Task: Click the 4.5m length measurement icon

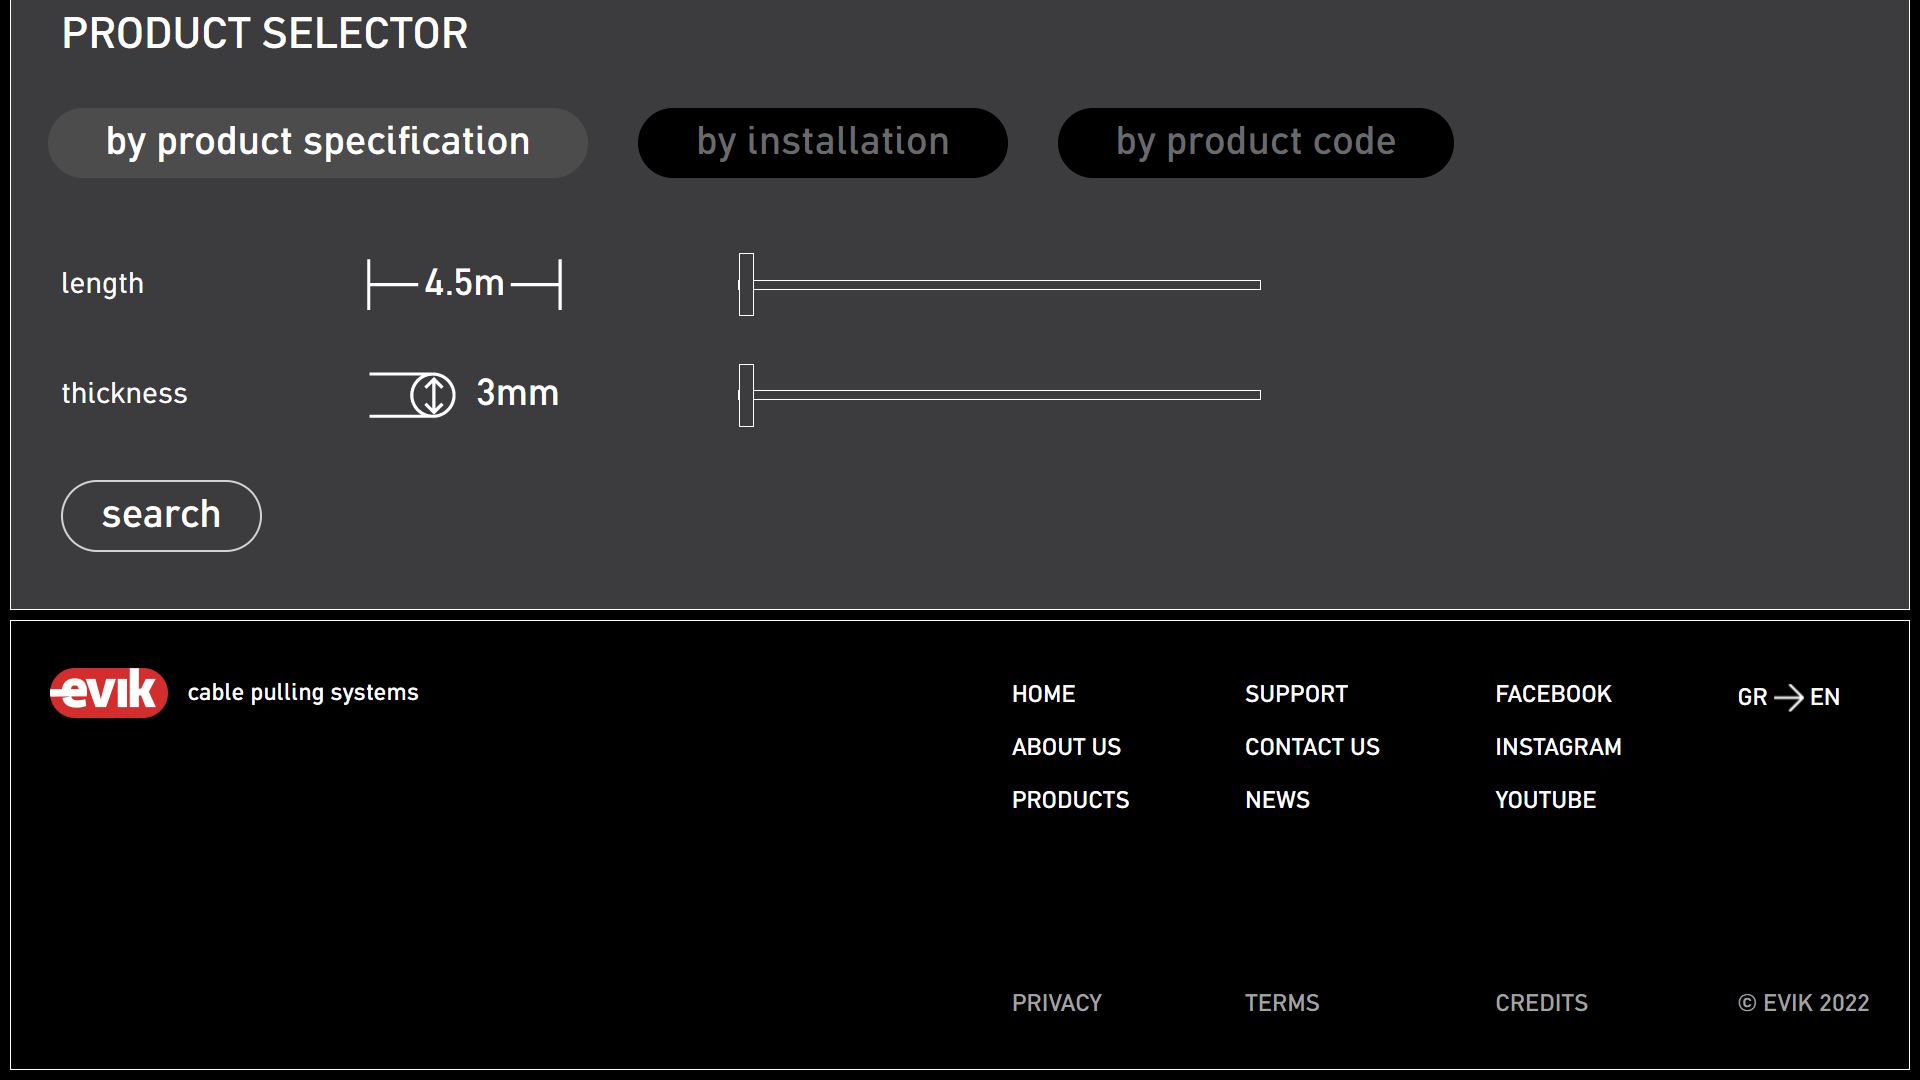Action: click(x=465, y=284)
